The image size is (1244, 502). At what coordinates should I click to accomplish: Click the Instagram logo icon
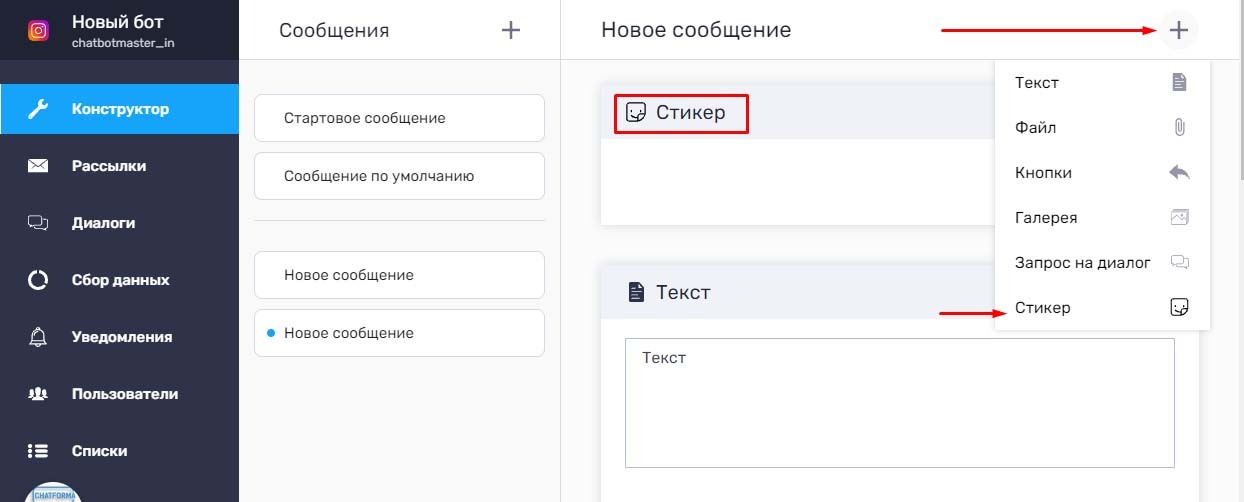click(x=38, y=30)
